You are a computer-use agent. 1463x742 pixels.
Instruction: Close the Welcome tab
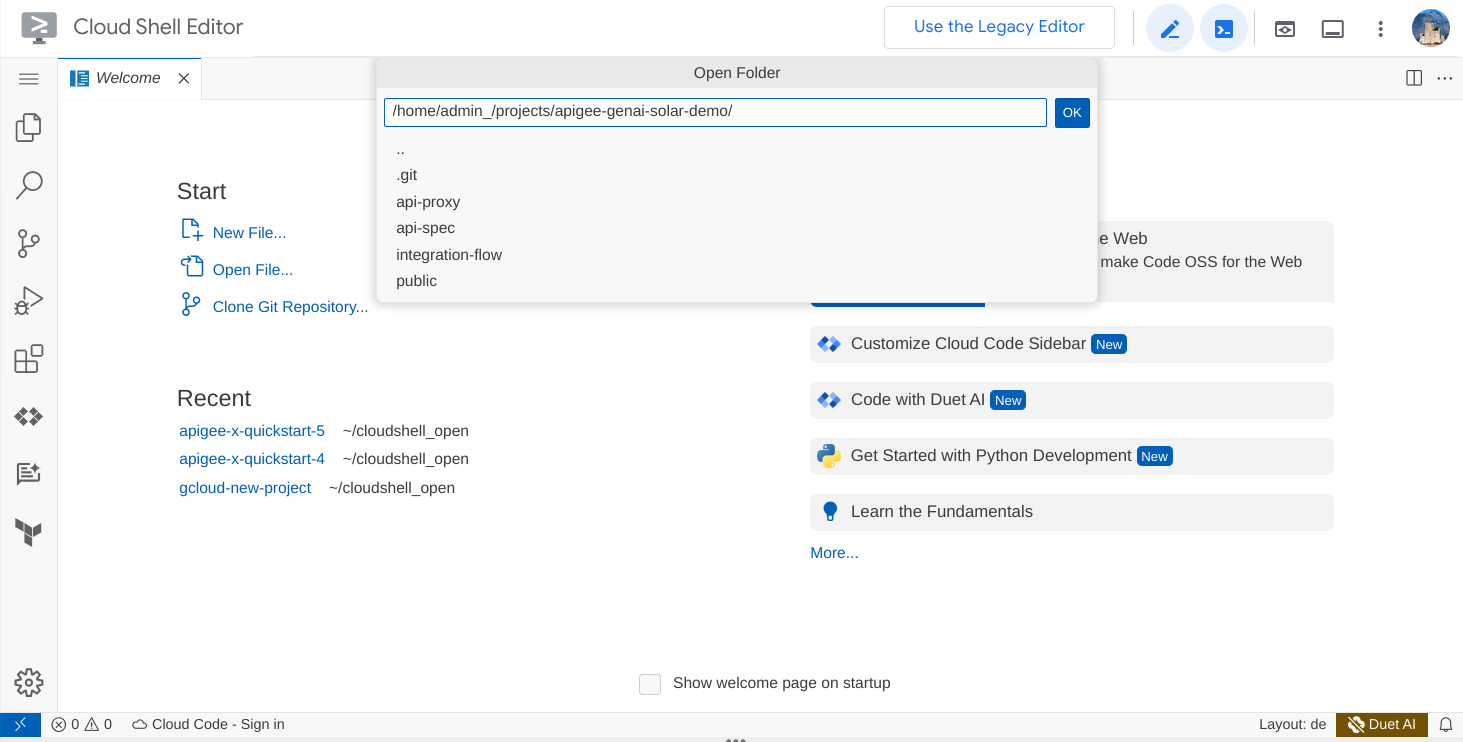(x=184, y=78)
